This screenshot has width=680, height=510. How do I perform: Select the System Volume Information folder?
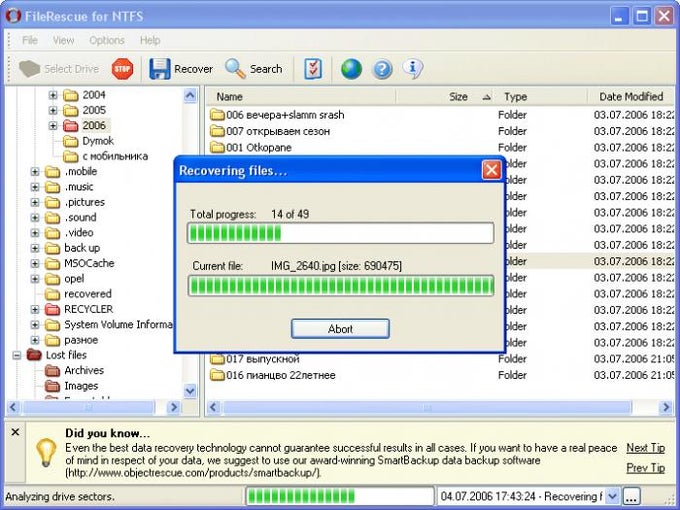[118, 324]
